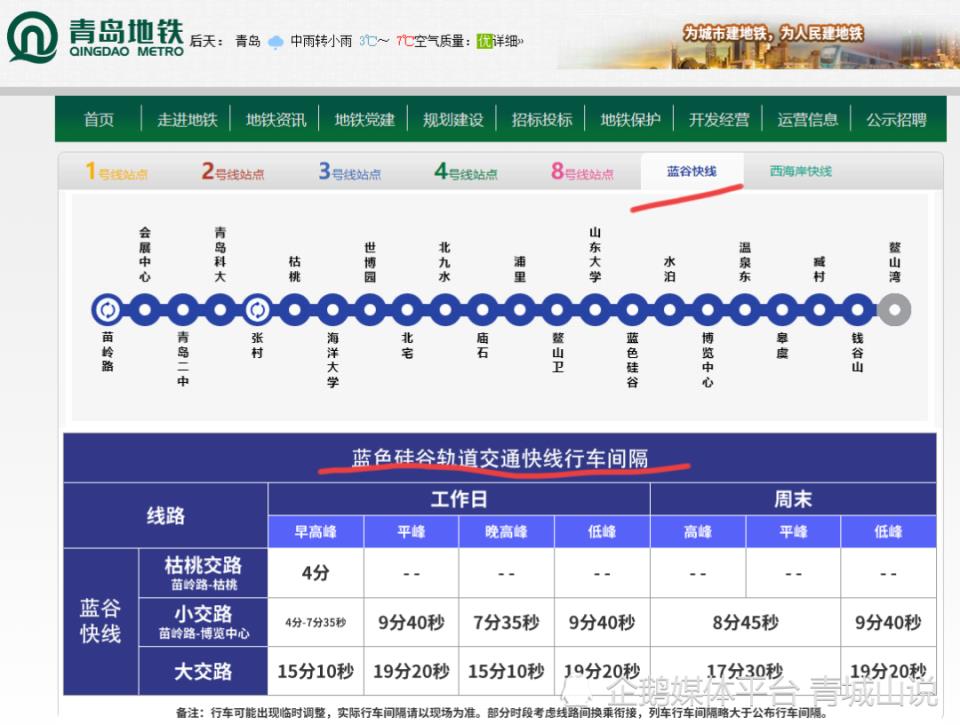
Task: Select the 博览中心 station circle
Action: pos(707,309)
